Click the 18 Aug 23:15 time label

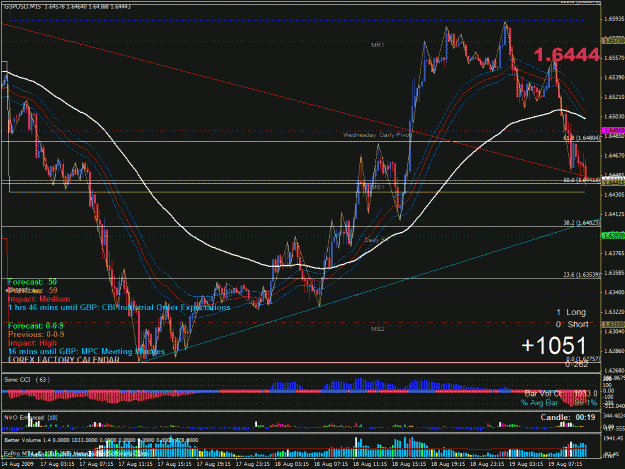click(487, 464)
